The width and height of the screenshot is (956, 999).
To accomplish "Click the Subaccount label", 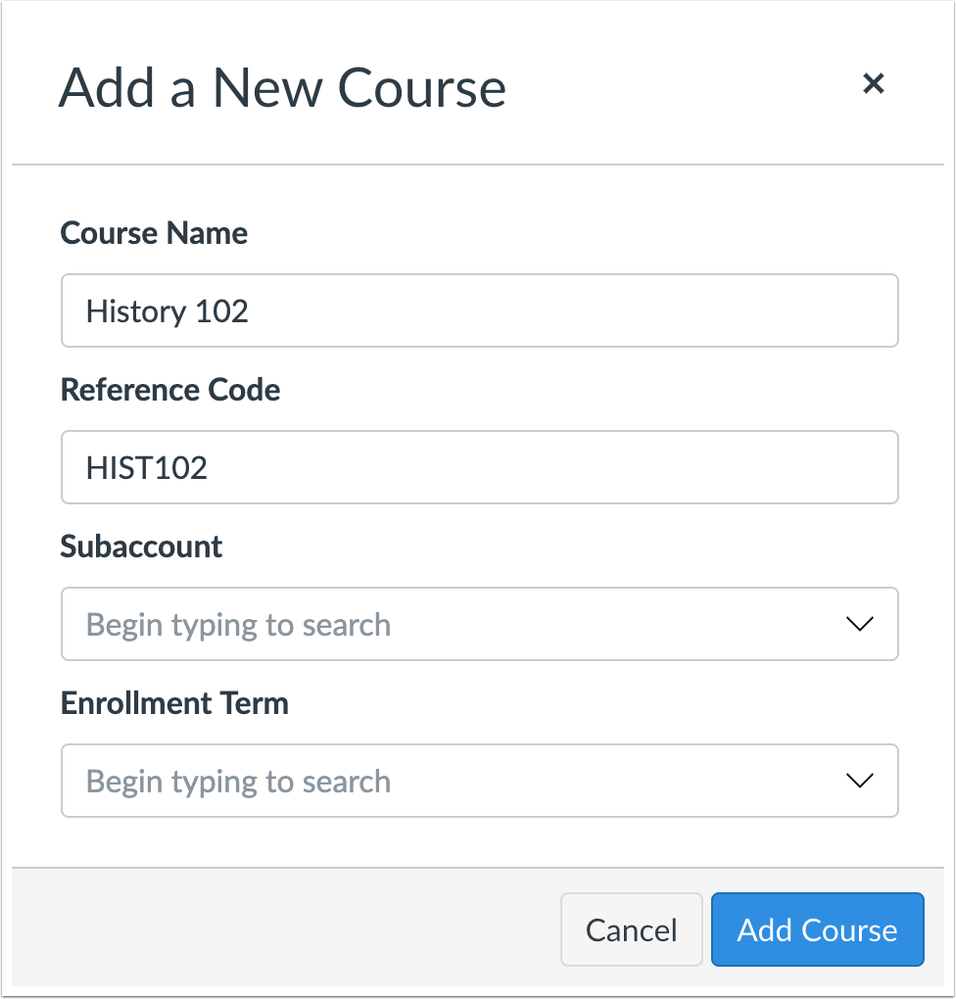I will click(140, 547).
